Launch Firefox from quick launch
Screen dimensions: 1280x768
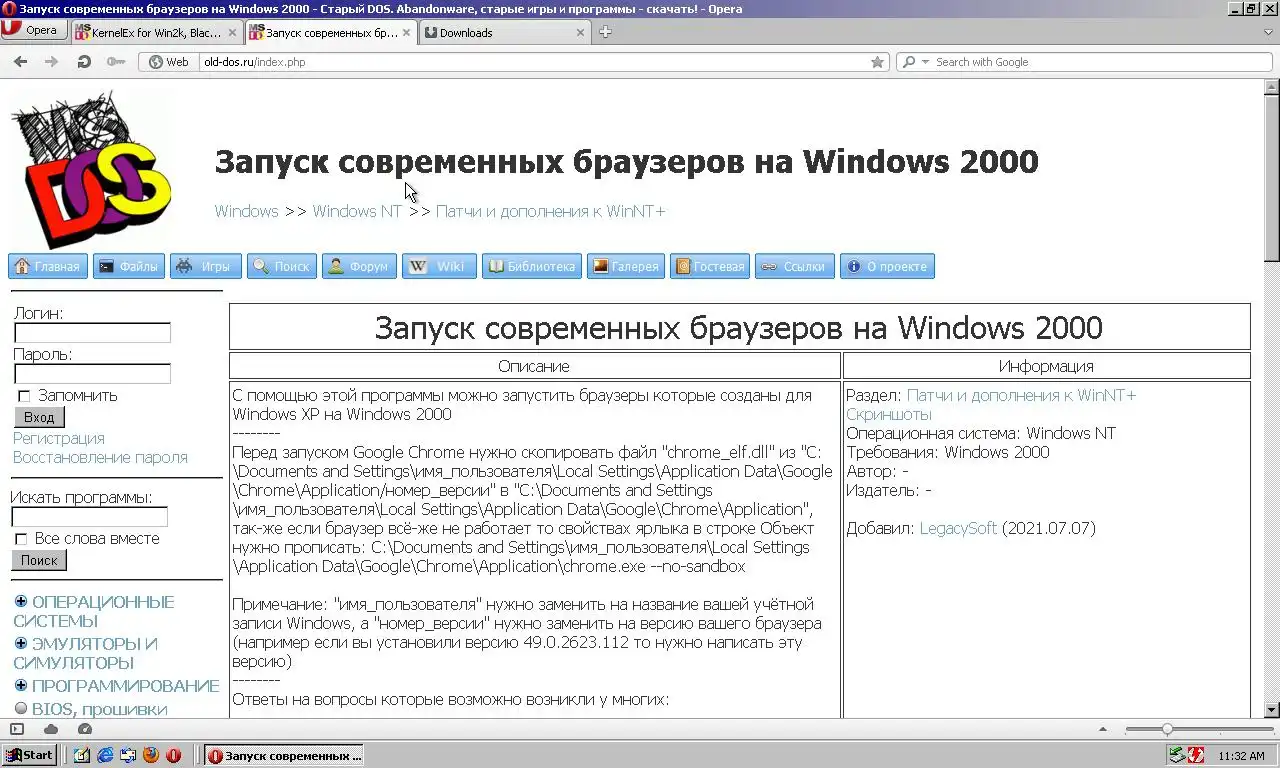tap(151, 756)
